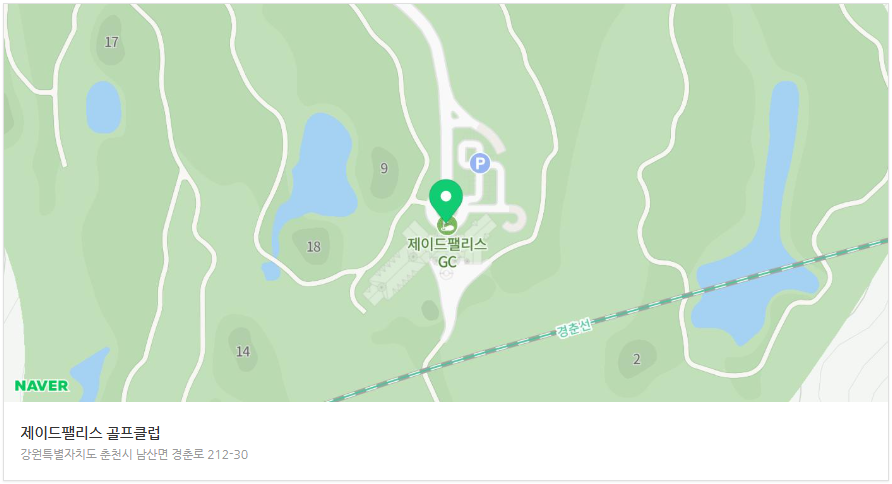This screenshot has width=892, height=484.
Task: Select hole 17 marker on the map
Action: [112, 42]
